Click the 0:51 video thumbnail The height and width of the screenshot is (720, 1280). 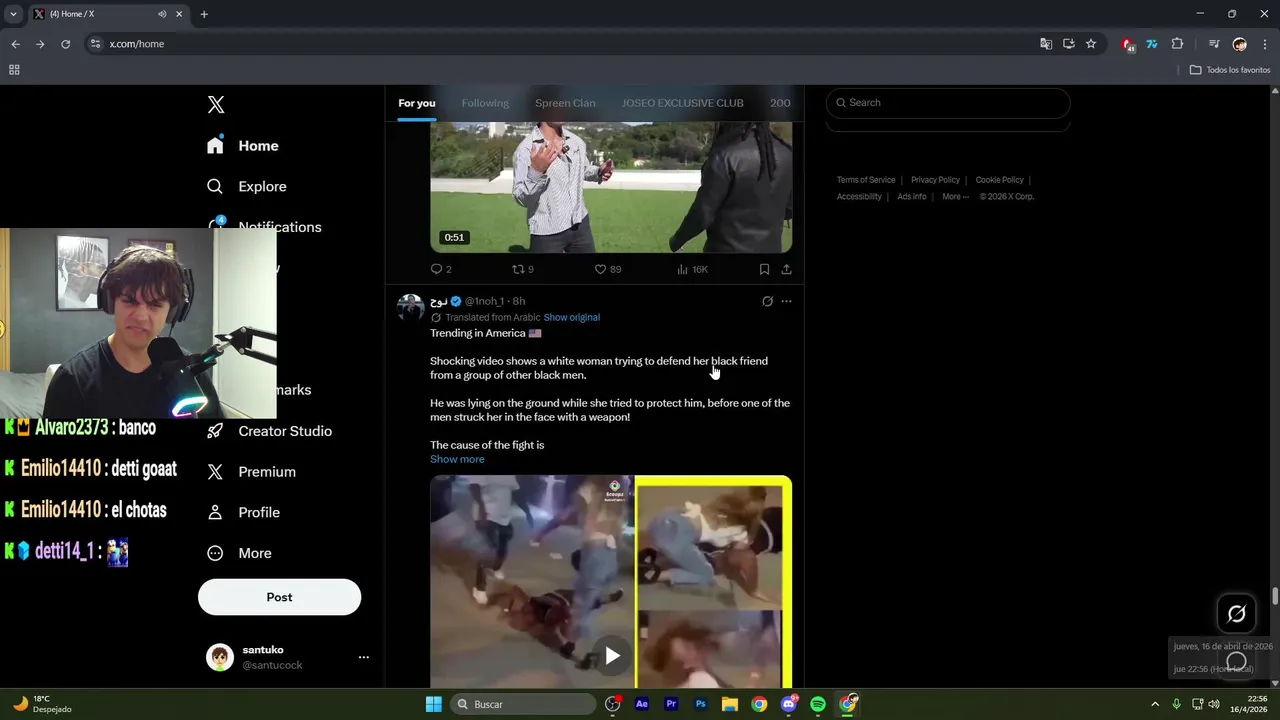[611, 188]
